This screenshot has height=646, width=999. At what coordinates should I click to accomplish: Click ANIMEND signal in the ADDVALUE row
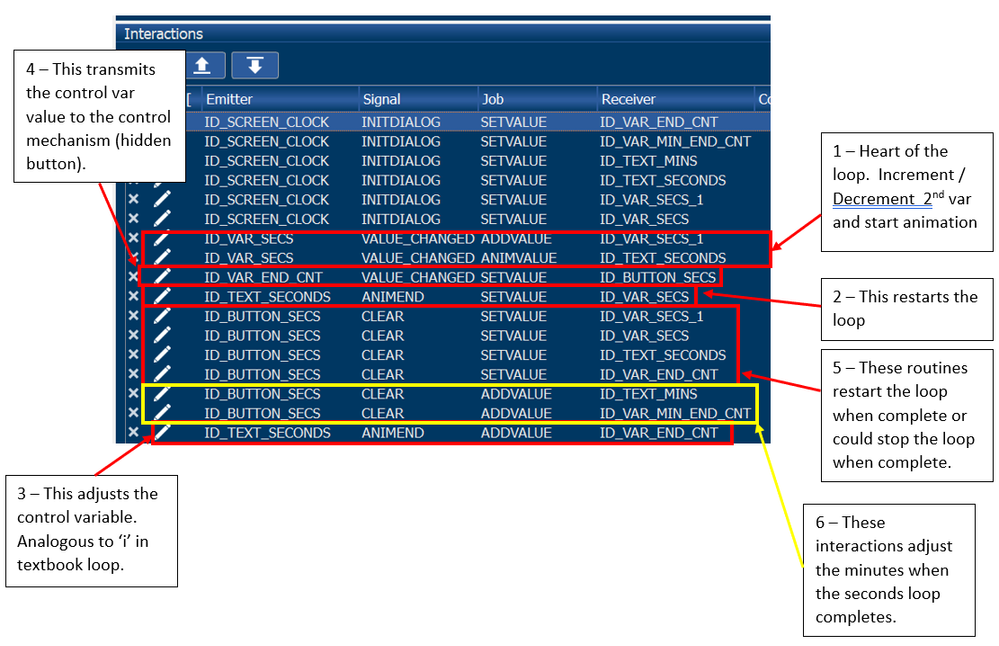coord(392,433)
